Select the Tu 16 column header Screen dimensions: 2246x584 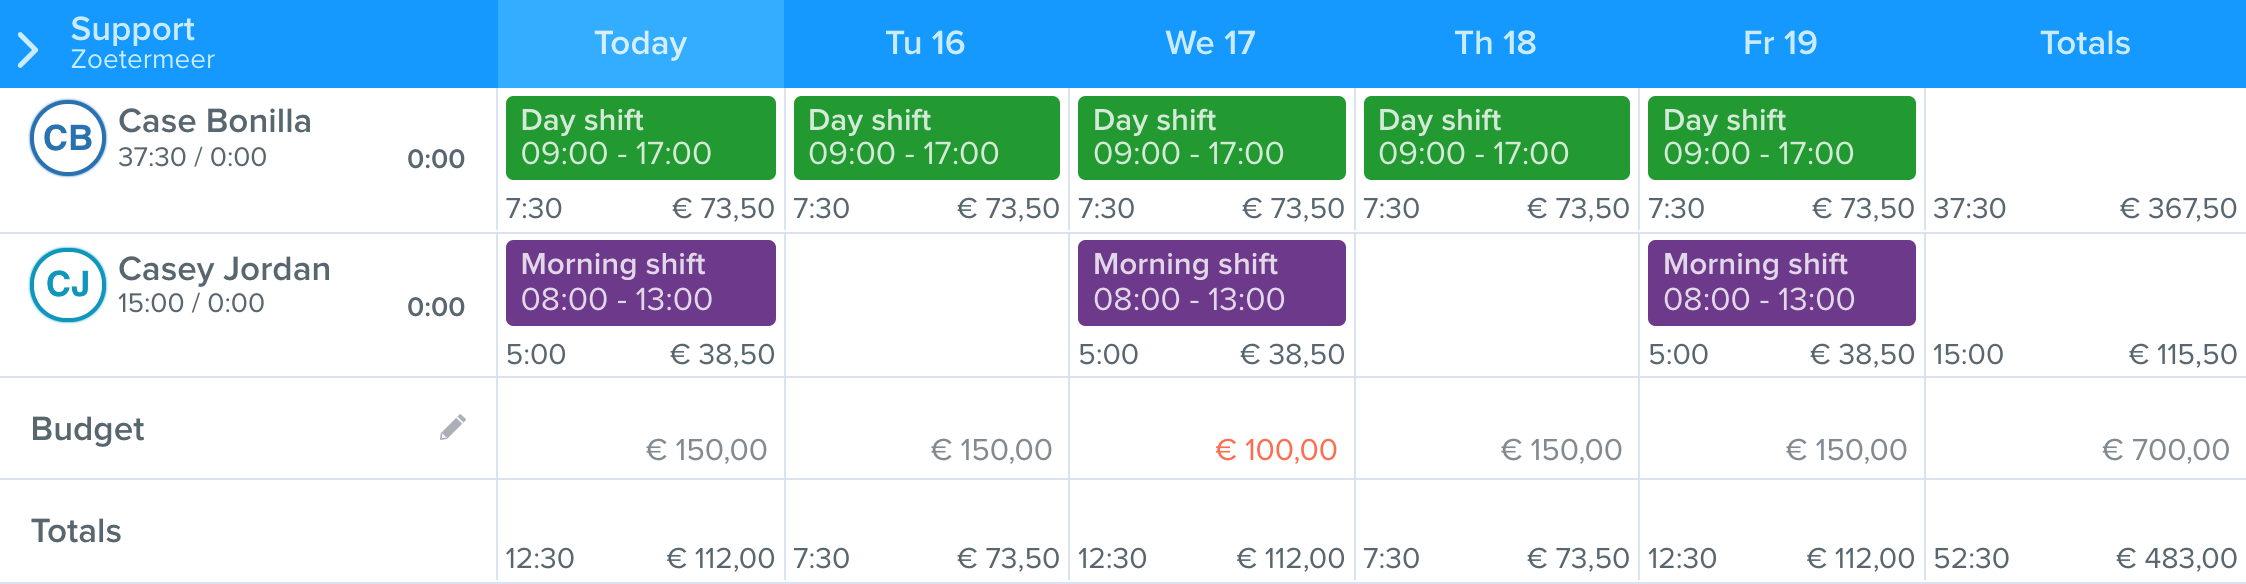coord(926,43)
